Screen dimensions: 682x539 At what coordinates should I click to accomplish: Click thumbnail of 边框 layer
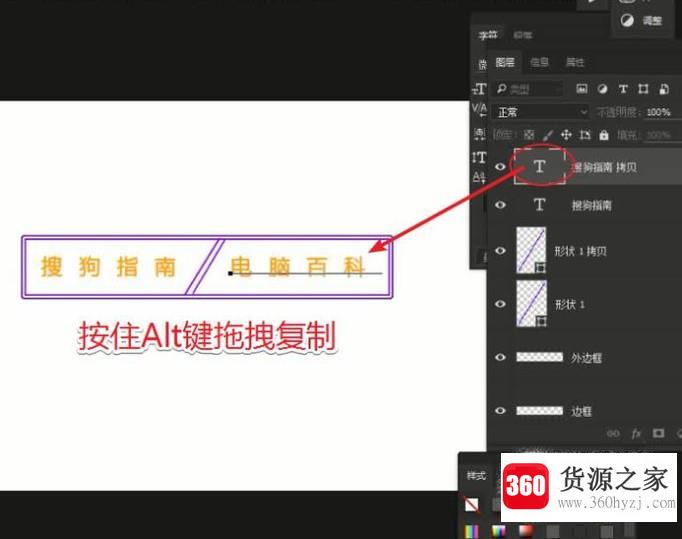(x=539, y=410)
